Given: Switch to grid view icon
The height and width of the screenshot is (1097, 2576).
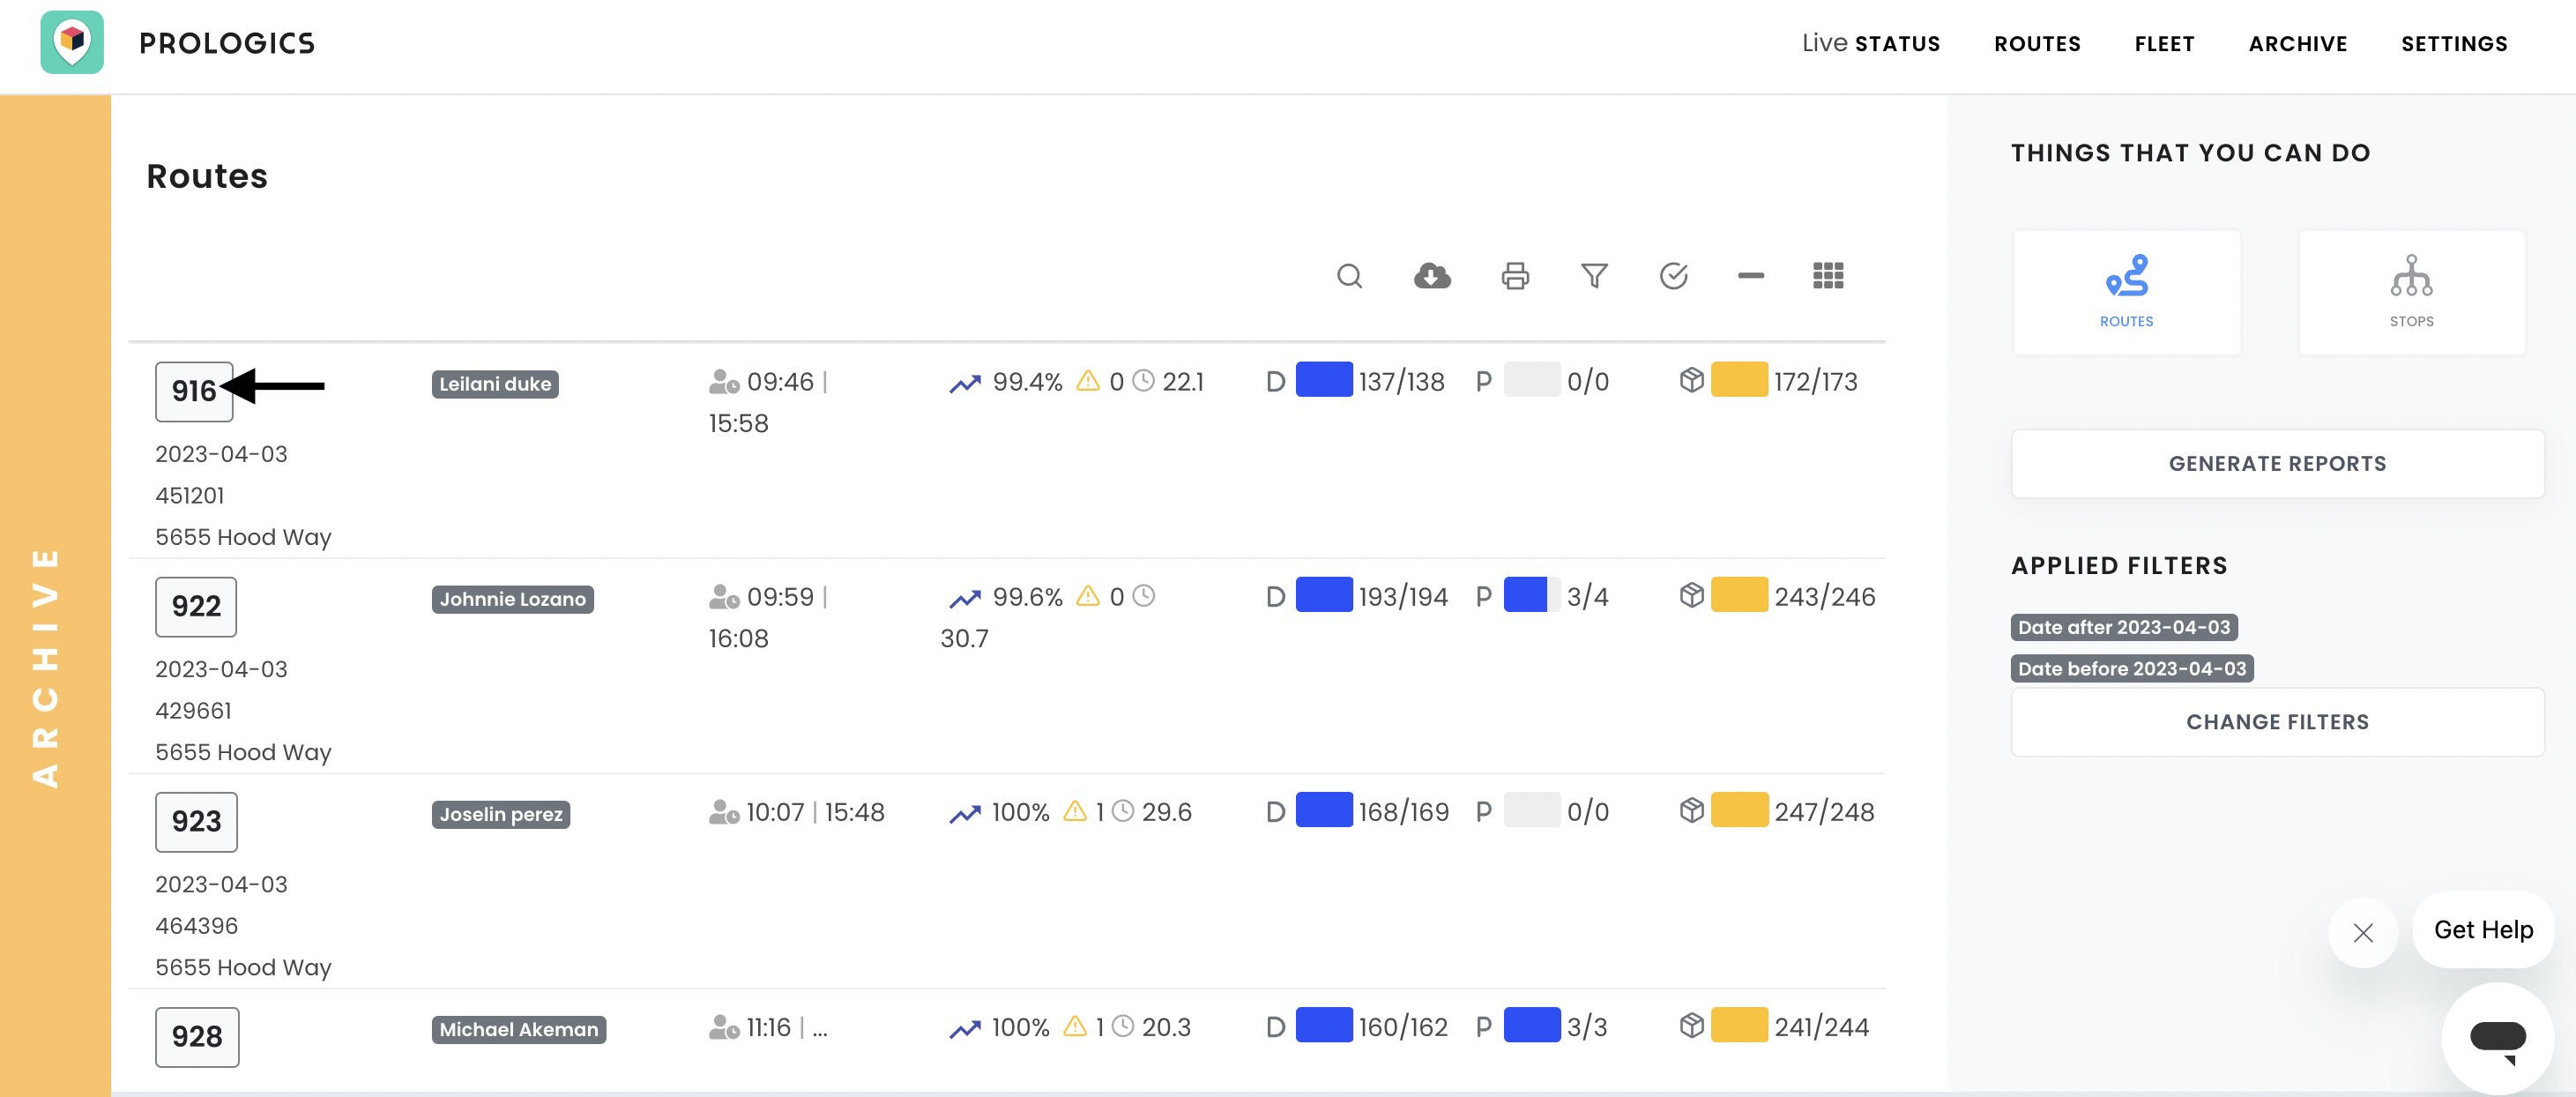Looking at the screenshot, I should click(x=1828, y=275).
